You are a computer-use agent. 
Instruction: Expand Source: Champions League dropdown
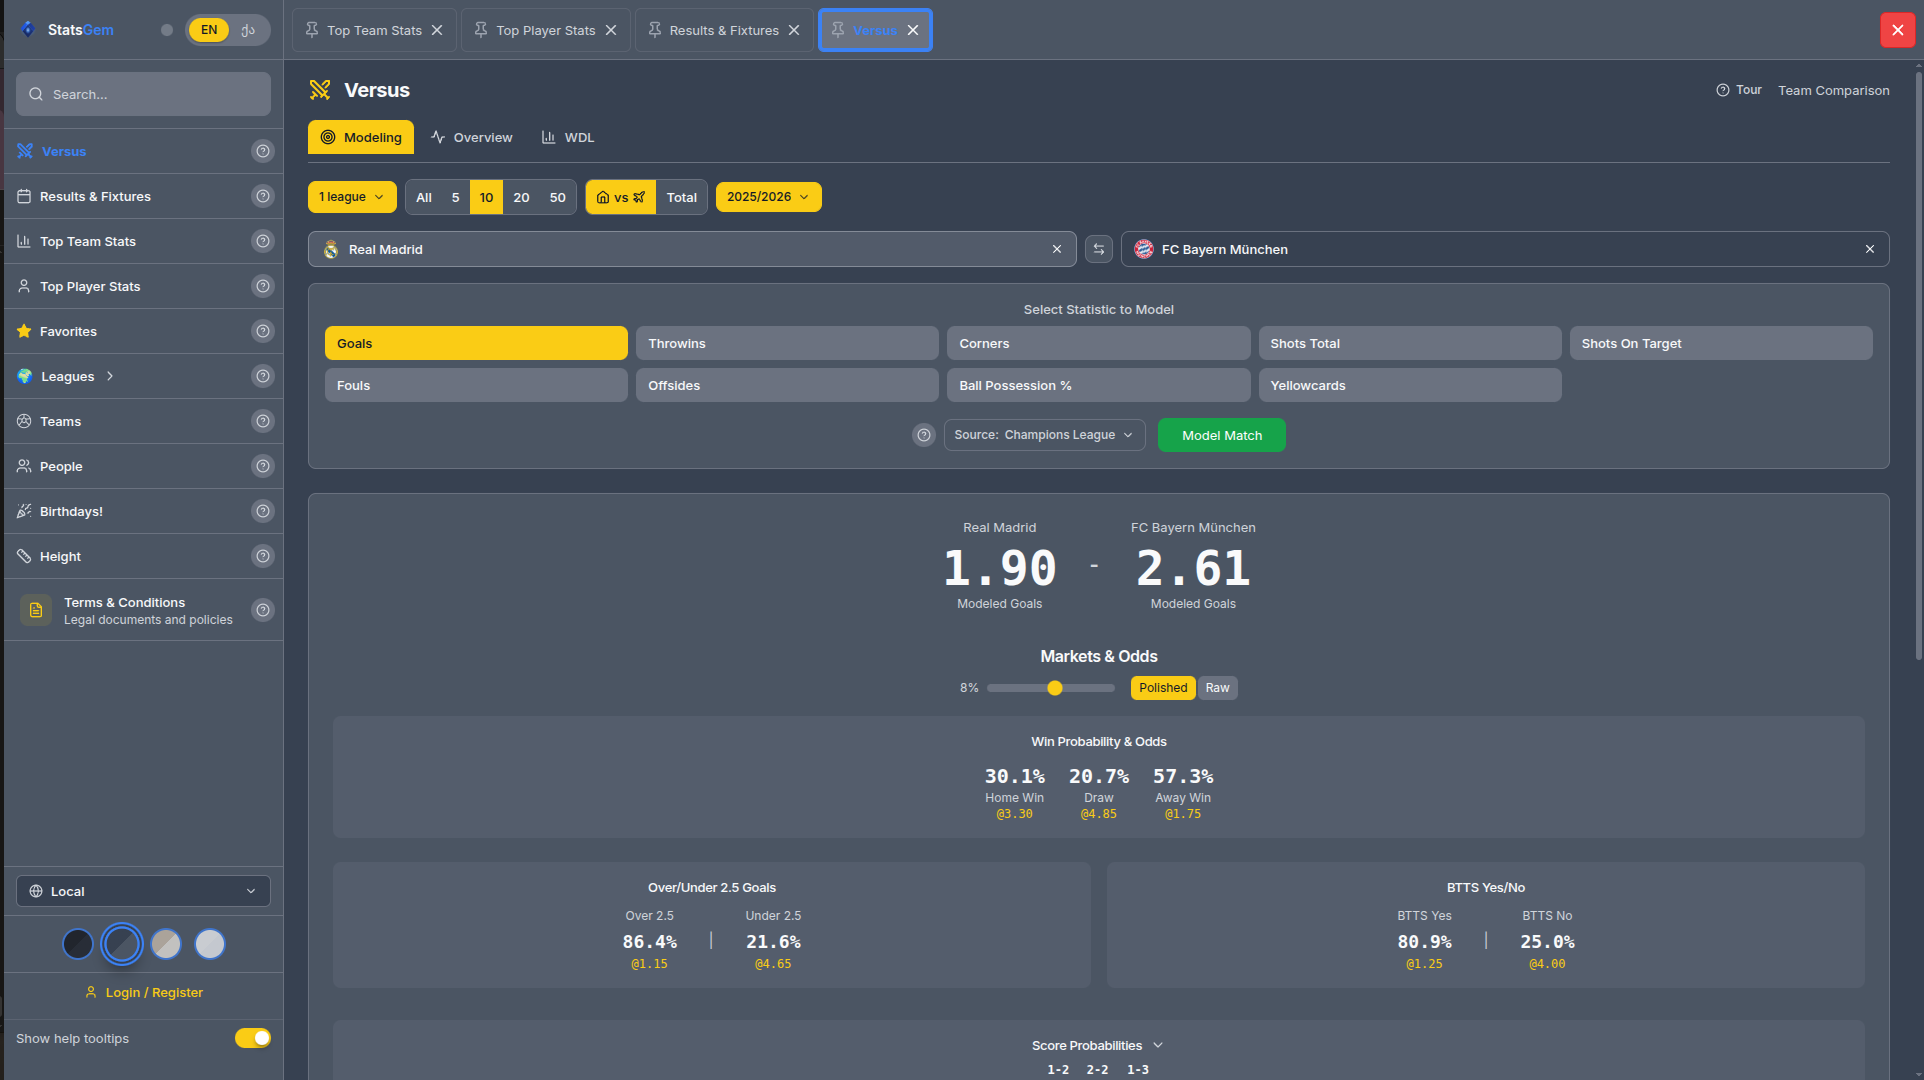[1043, 435]
